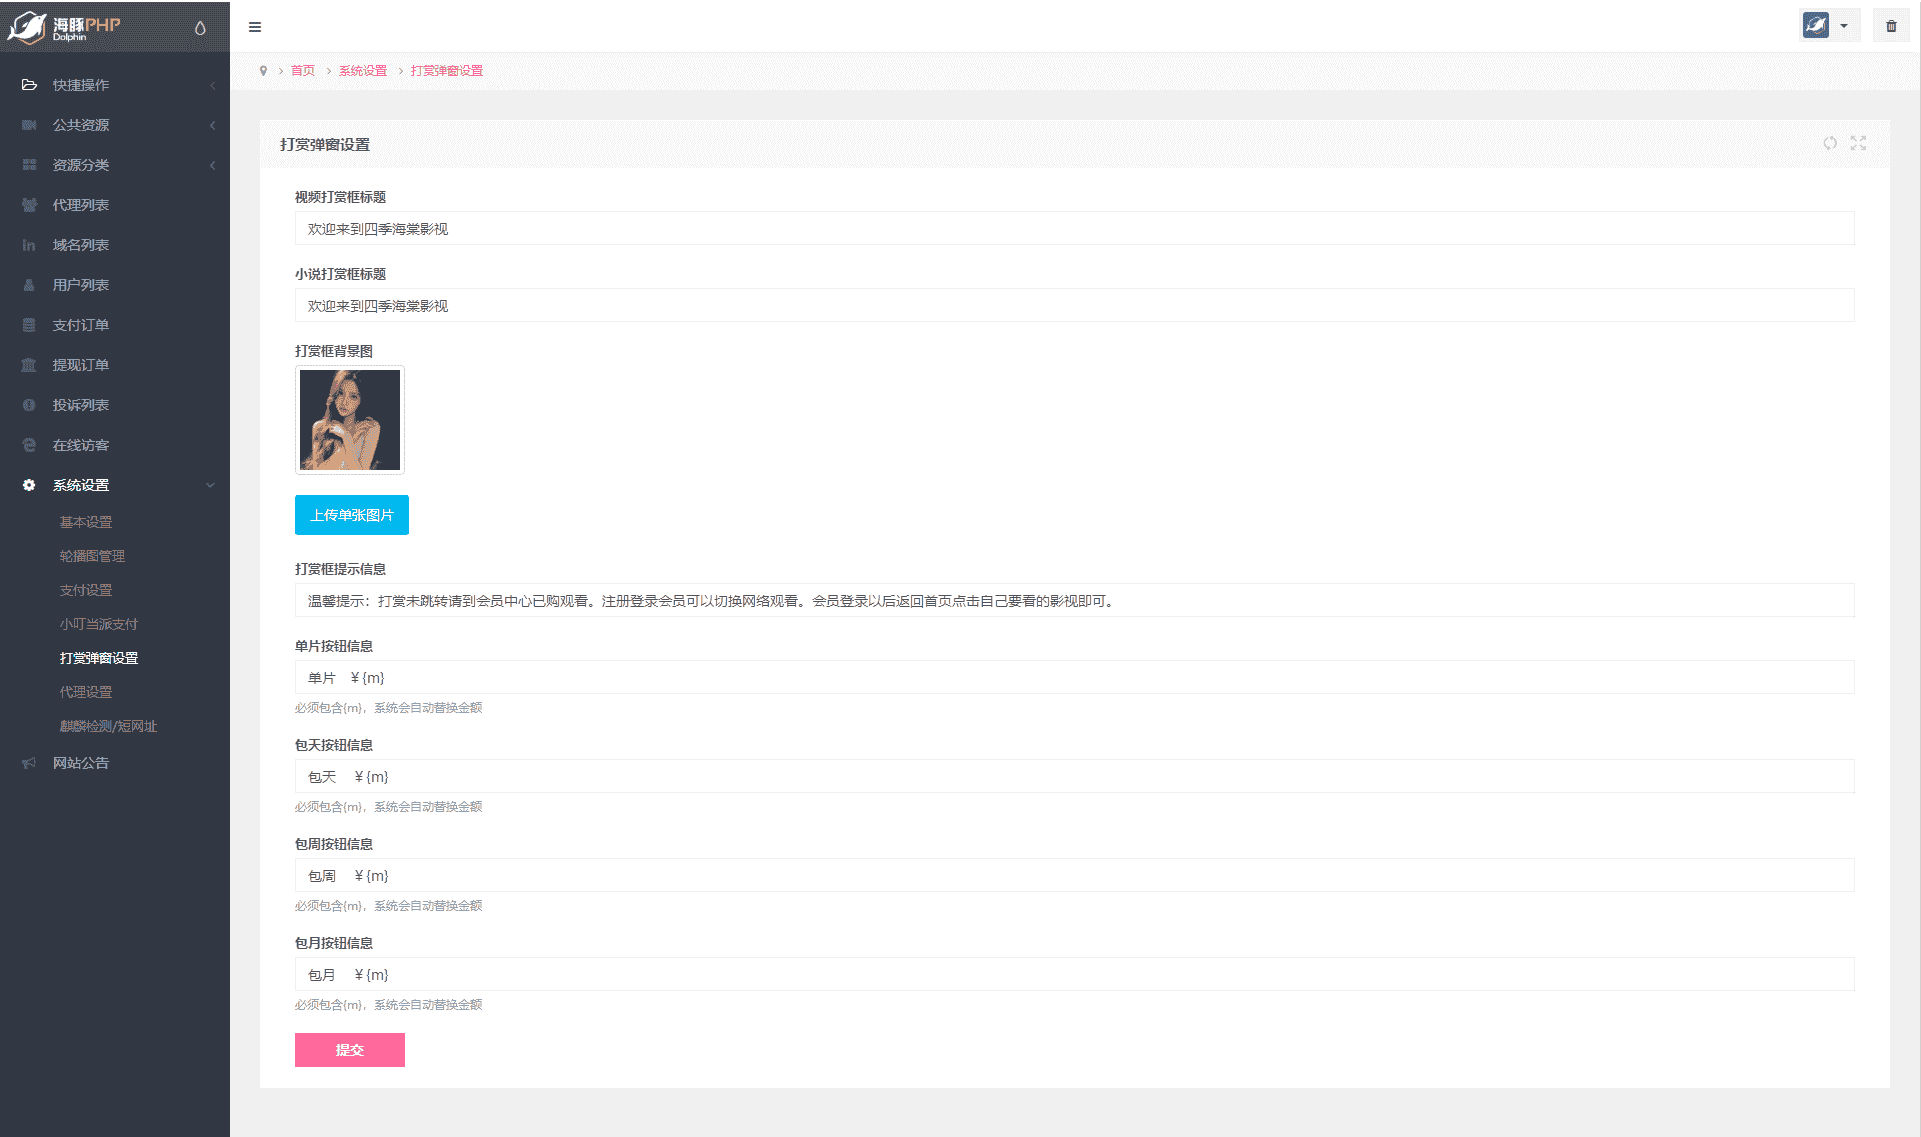Viewport: 1921px width, 1137px height.
Task: Click the refresh icon in panel header
Action: 1830,143
